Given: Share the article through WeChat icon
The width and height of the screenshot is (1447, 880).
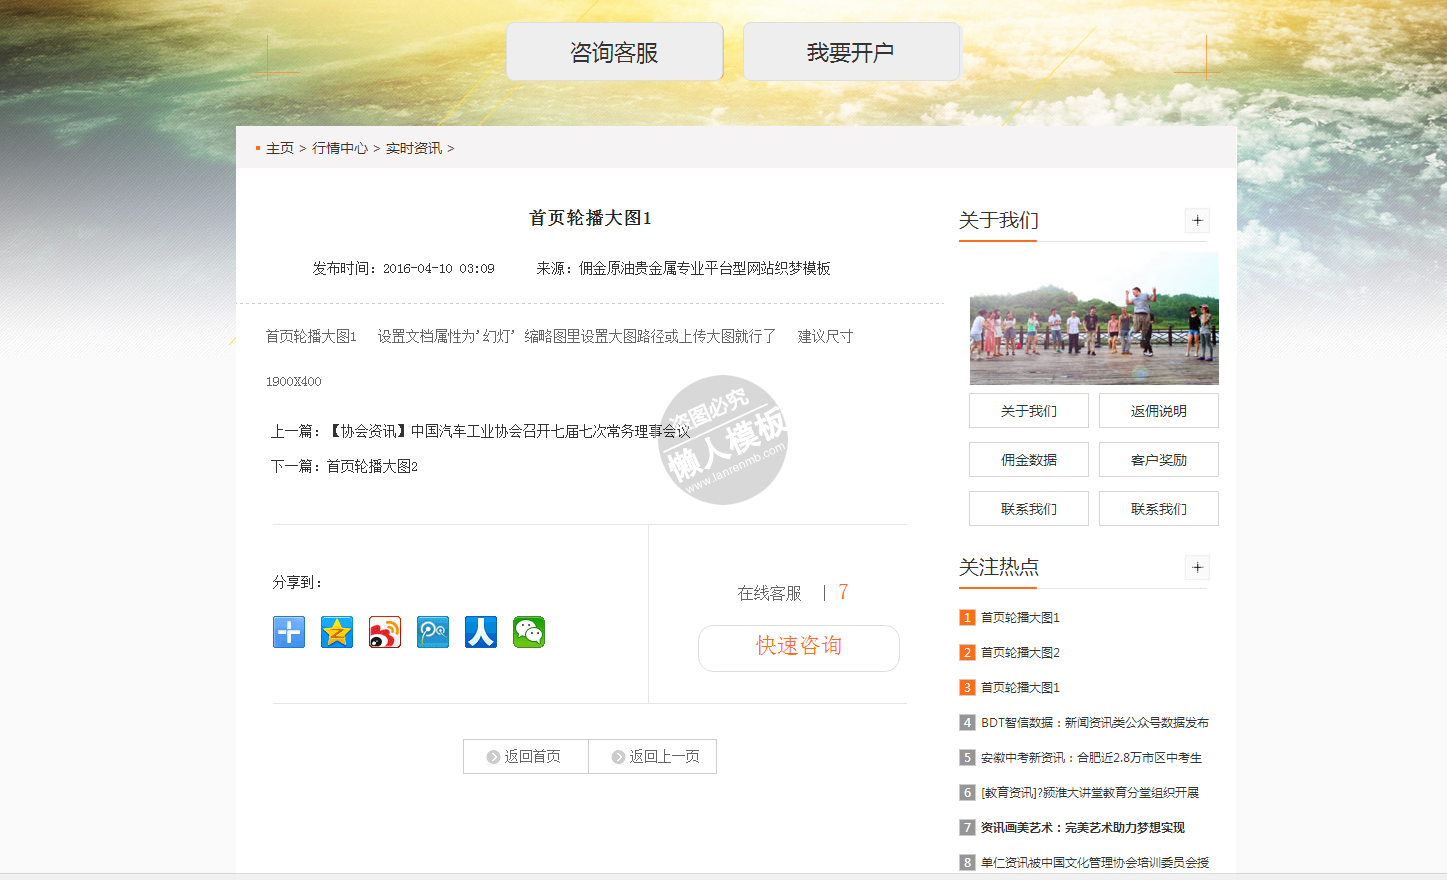Looking at the screenshot, I should pos(529,632).
